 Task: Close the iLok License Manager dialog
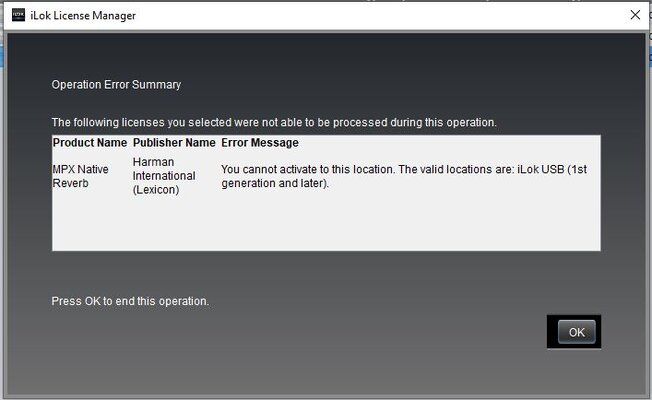635,15
